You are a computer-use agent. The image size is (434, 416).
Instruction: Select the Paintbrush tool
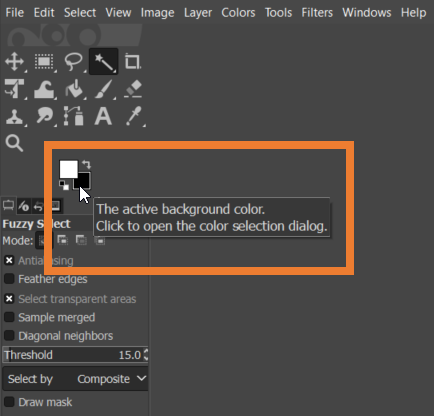point(104,89)
